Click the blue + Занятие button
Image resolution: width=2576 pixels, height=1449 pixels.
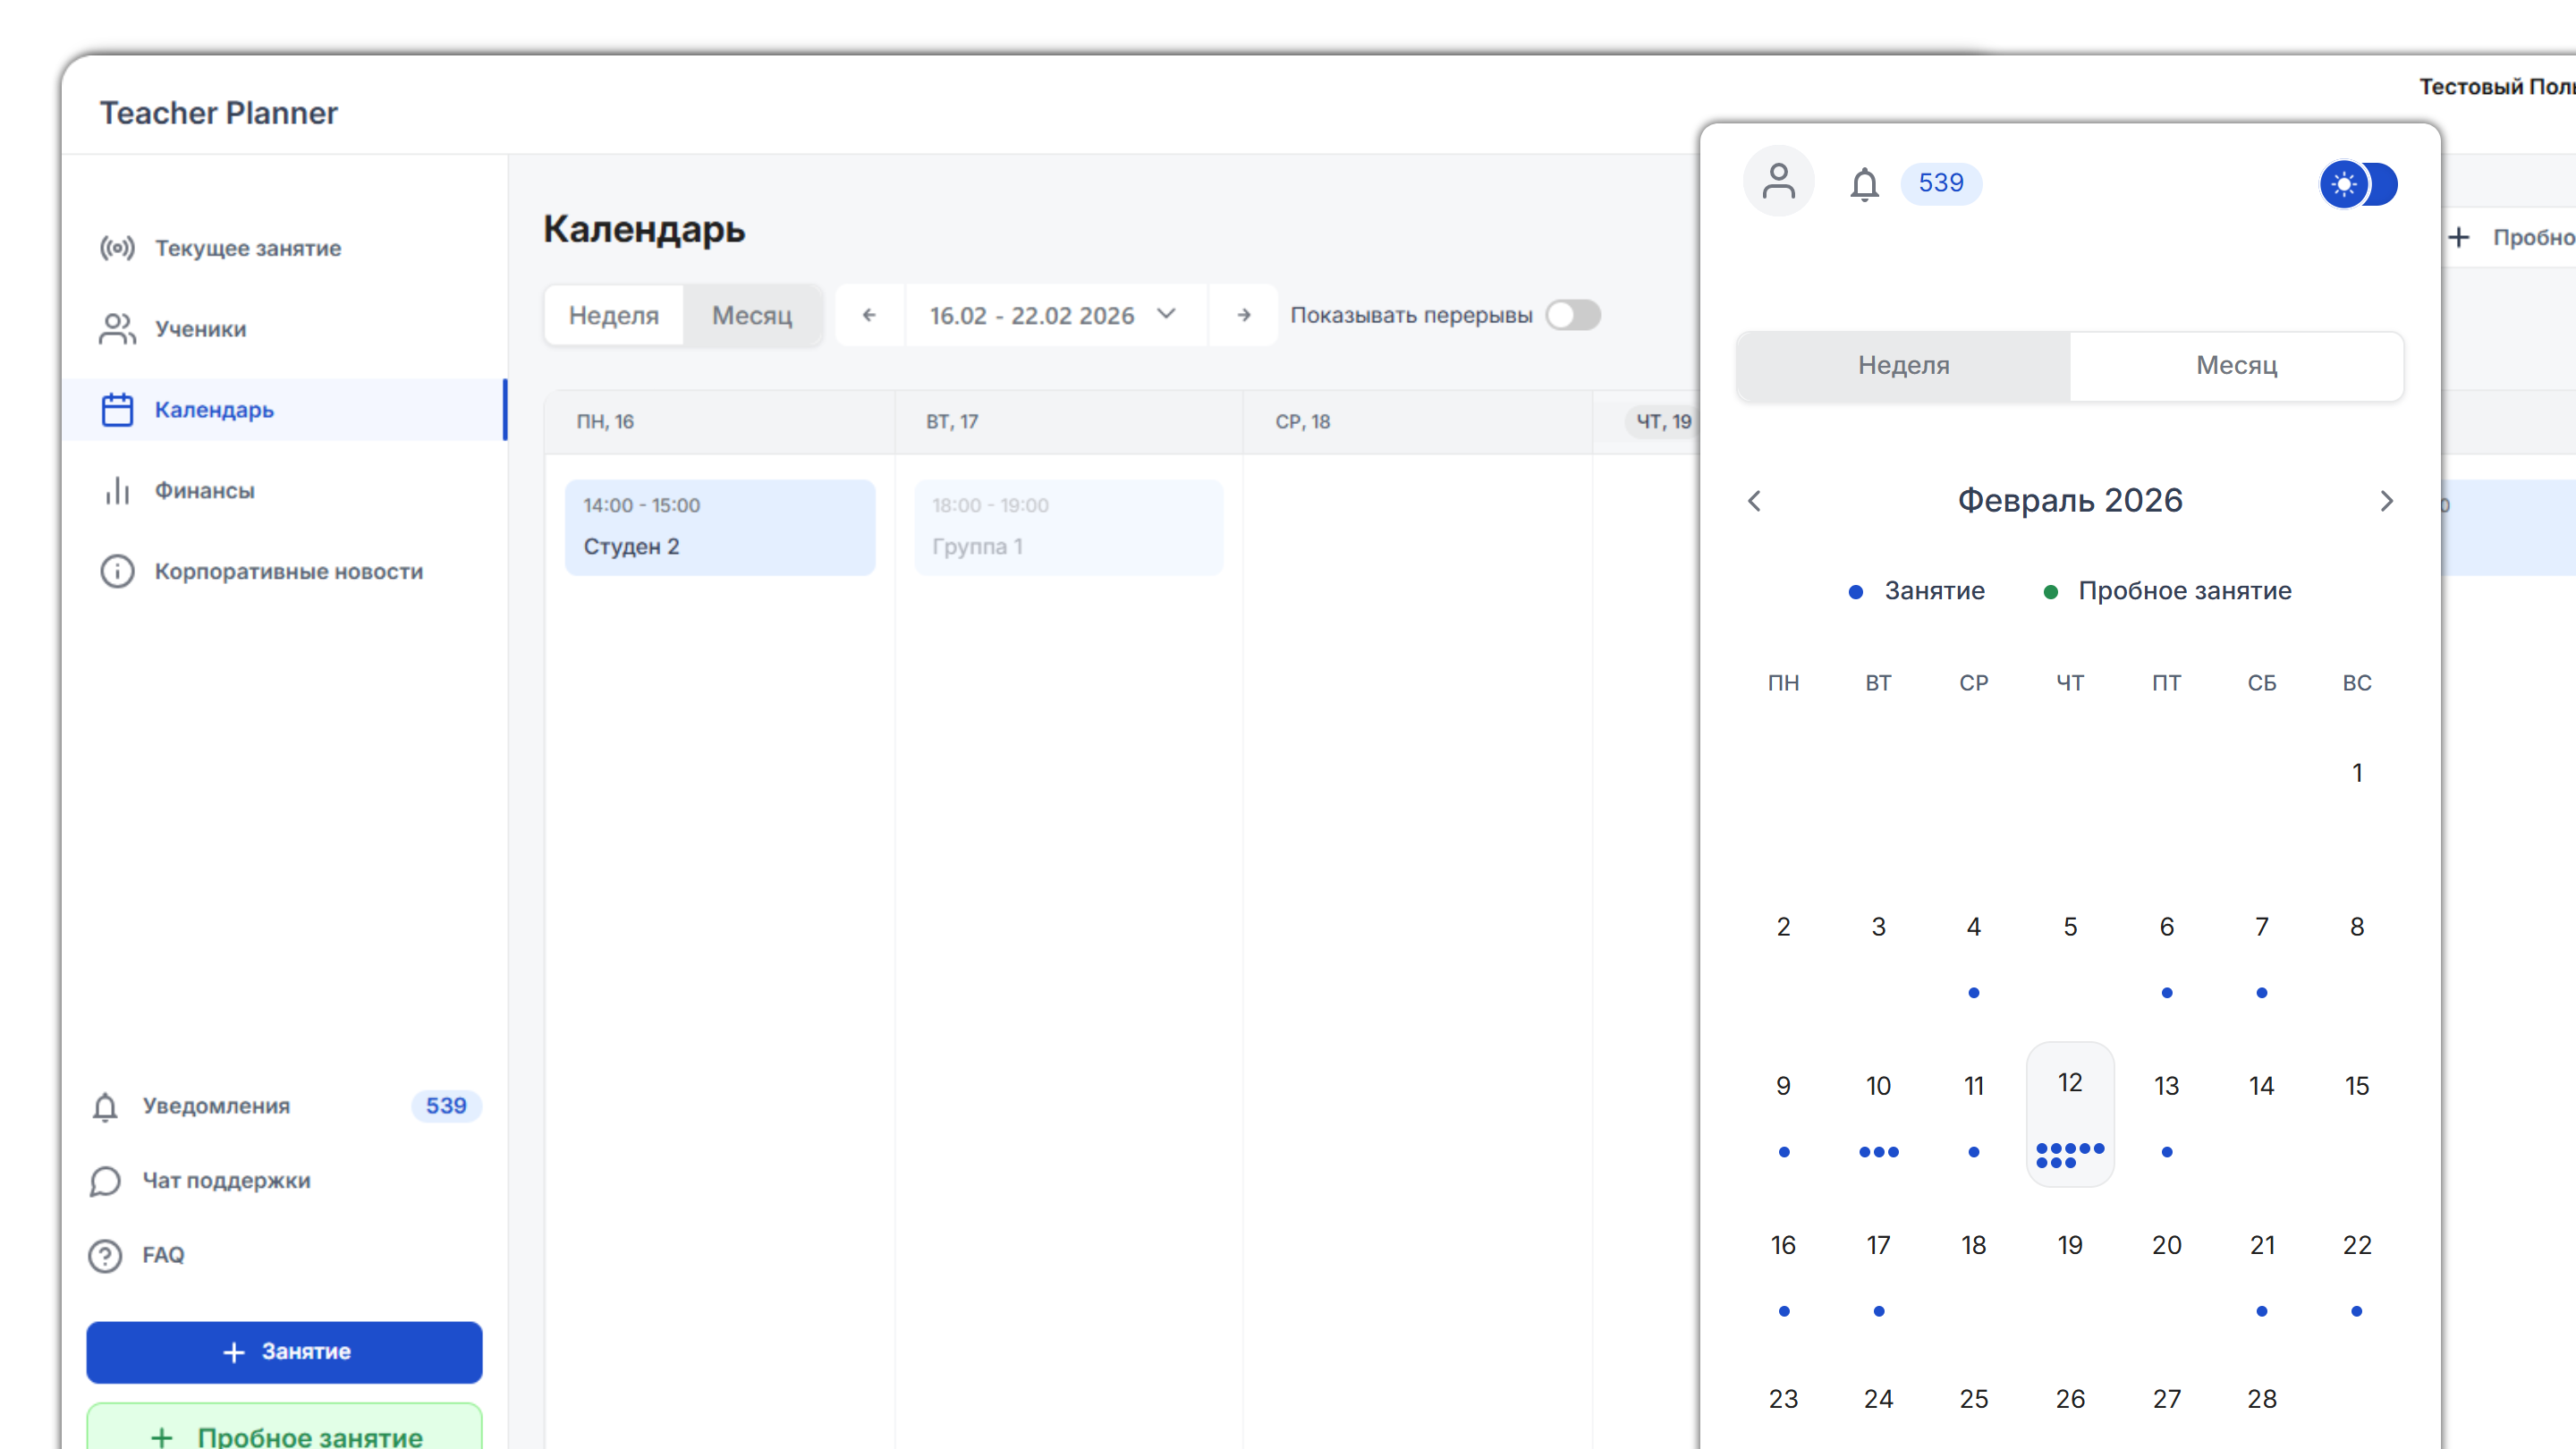point(284,1352)
